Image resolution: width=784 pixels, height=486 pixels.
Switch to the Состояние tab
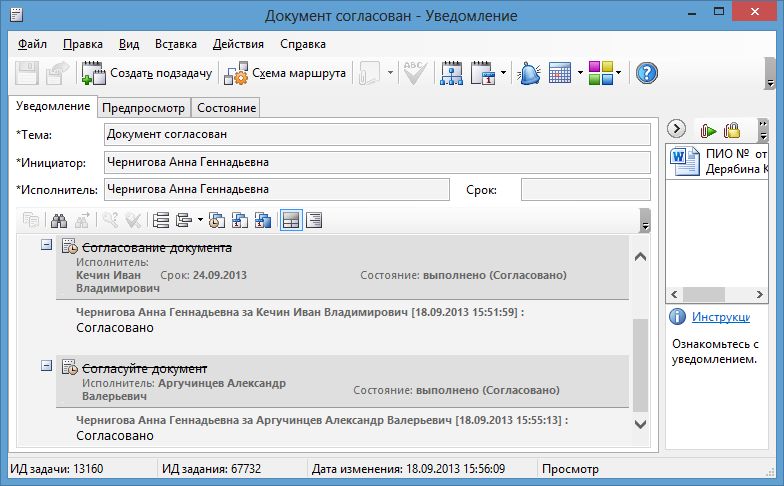tap(226, 107)
